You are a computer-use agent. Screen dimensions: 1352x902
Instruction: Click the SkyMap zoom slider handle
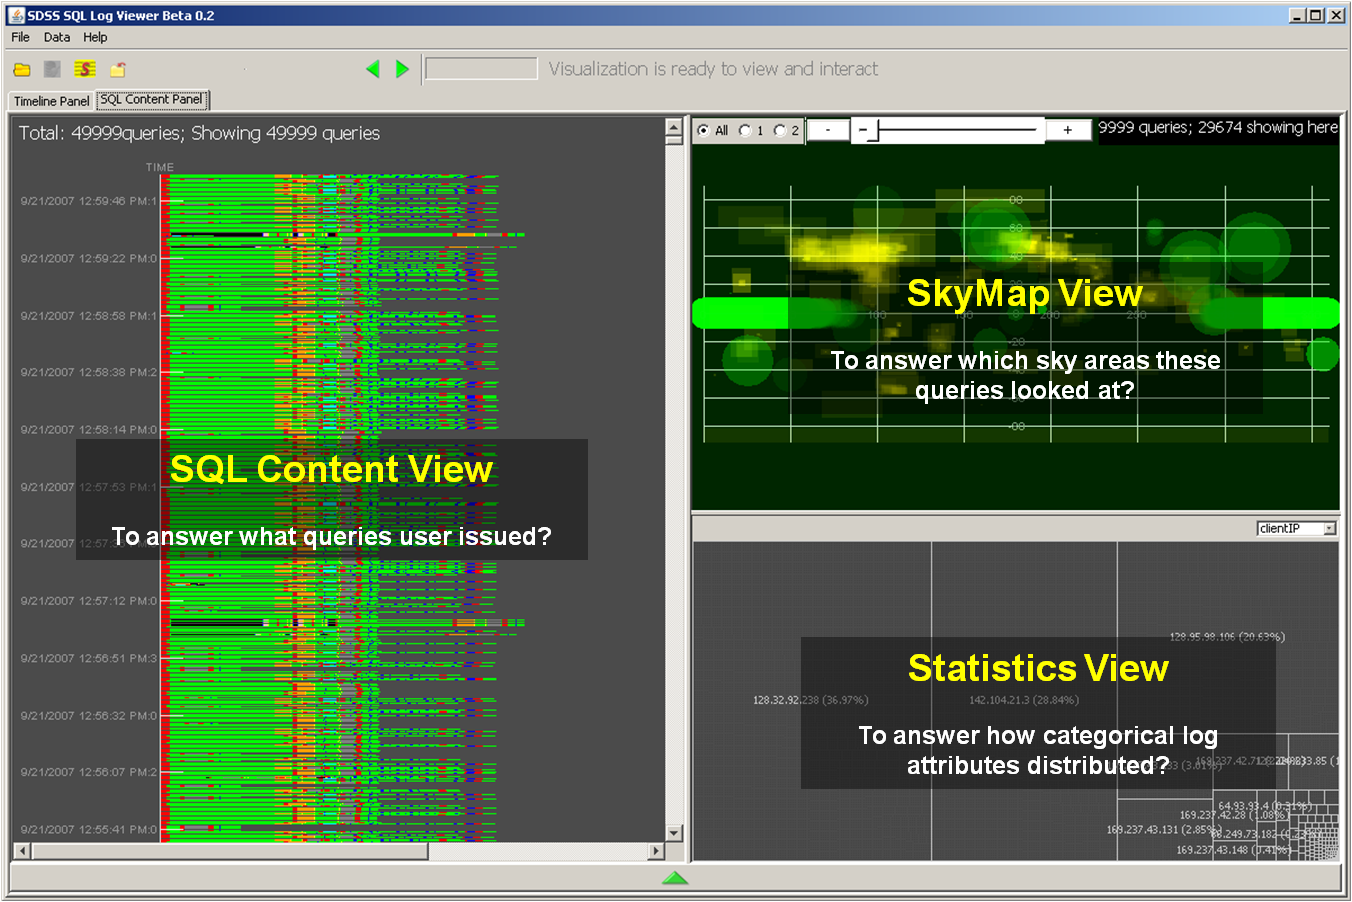[x=871, y=130]
